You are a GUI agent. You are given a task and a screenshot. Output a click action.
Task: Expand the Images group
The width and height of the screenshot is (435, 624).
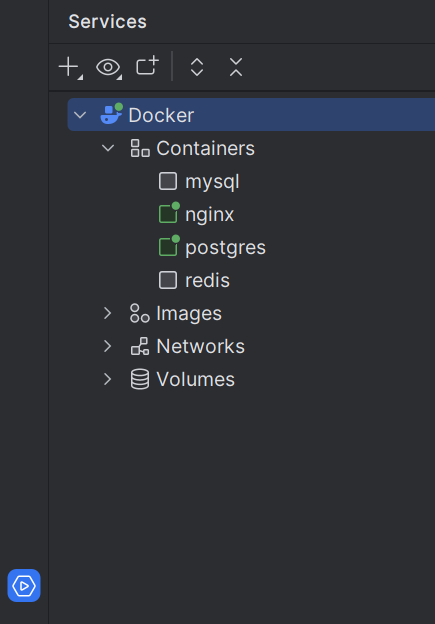point(107,313)
